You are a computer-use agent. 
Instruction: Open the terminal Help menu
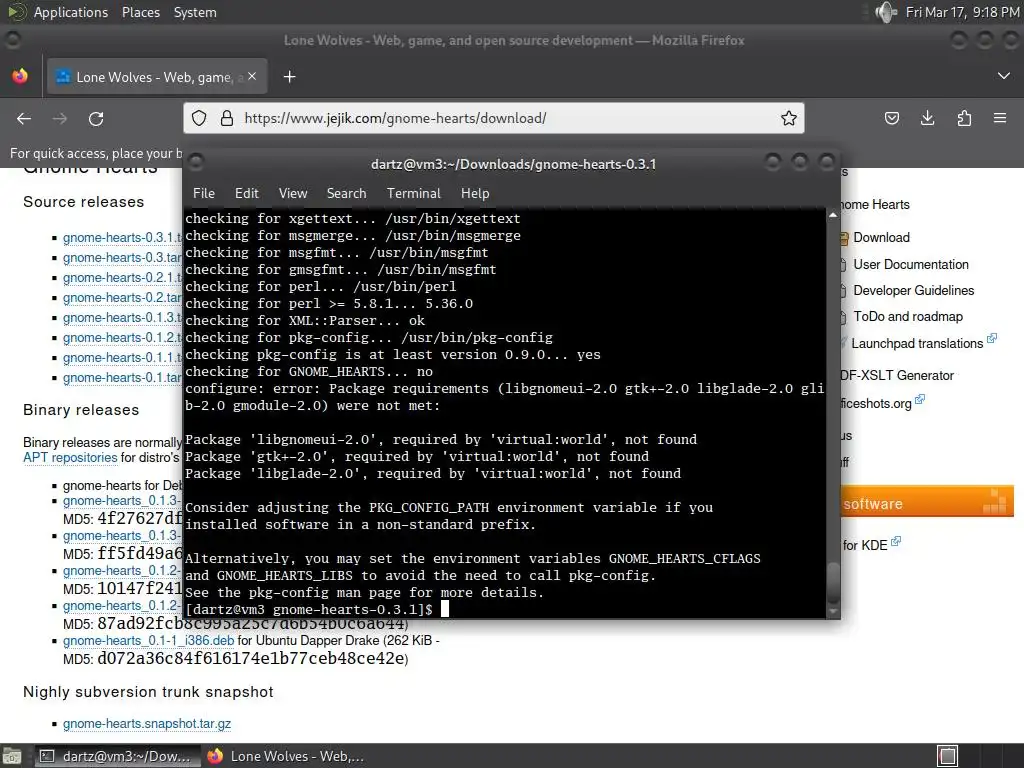(x=475, y=193)
